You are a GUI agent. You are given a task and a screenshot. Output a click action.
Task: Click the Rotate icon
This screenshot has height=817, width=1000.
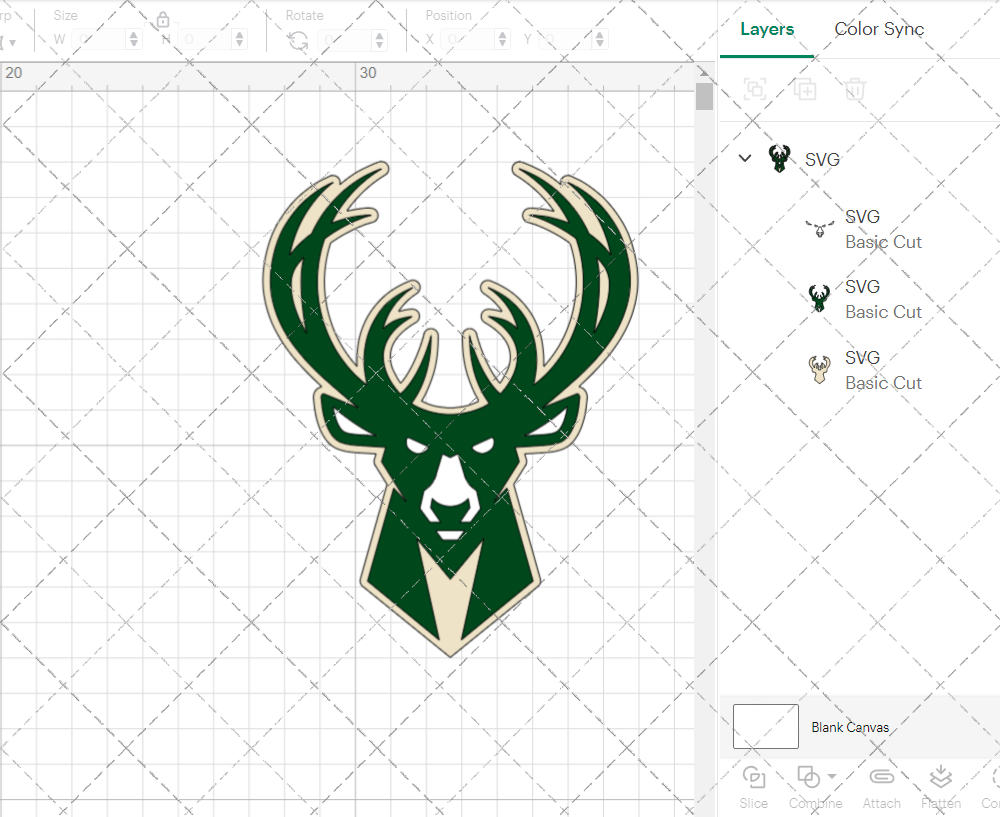point(298,41)
